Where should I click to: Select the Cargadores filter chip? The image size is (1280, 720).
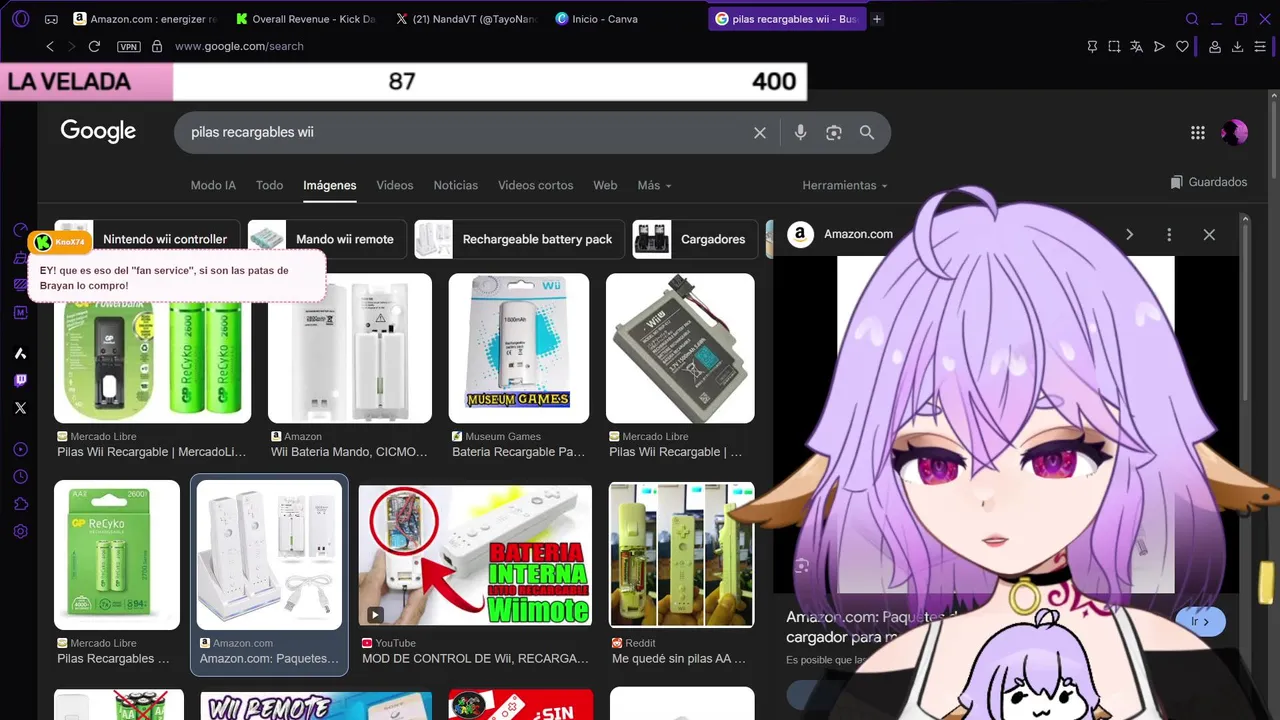tap(695, 239)
